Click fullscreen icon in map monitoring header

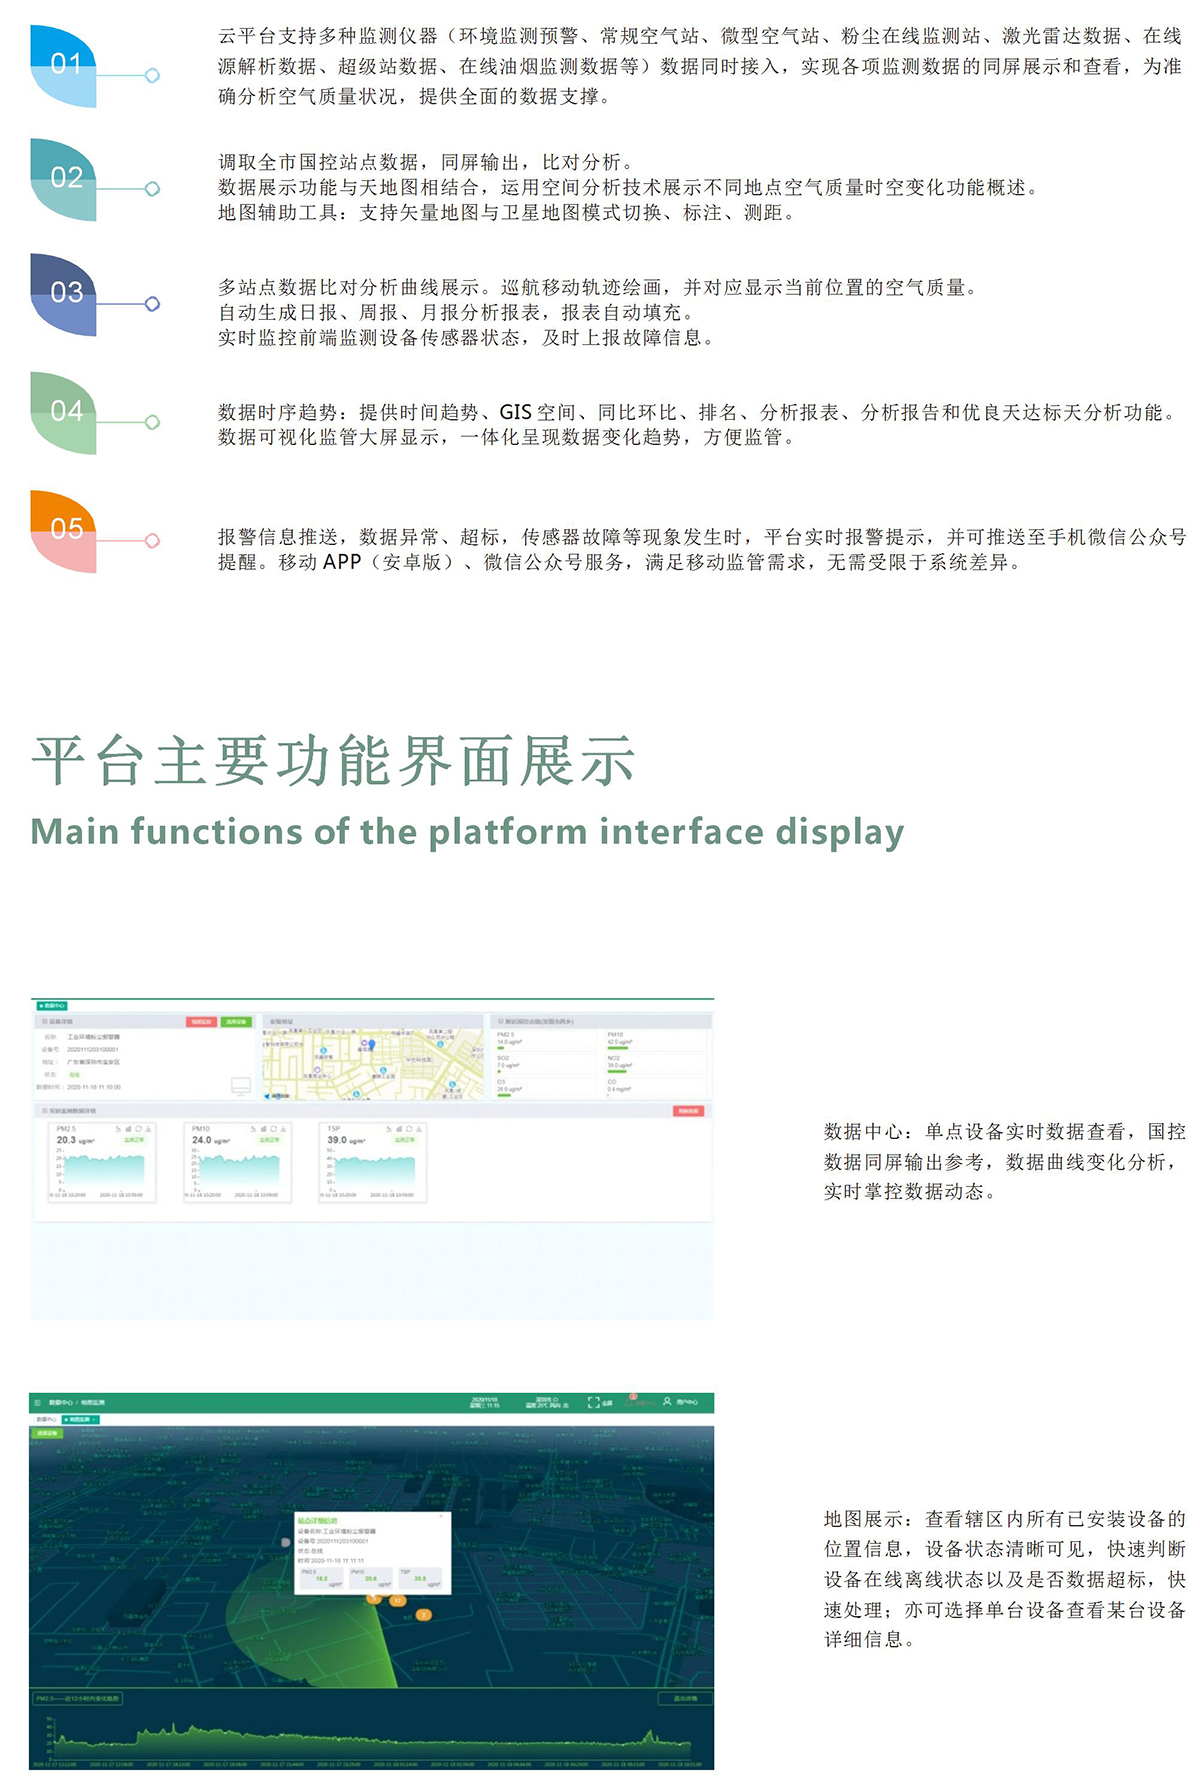click(594, 1402)
